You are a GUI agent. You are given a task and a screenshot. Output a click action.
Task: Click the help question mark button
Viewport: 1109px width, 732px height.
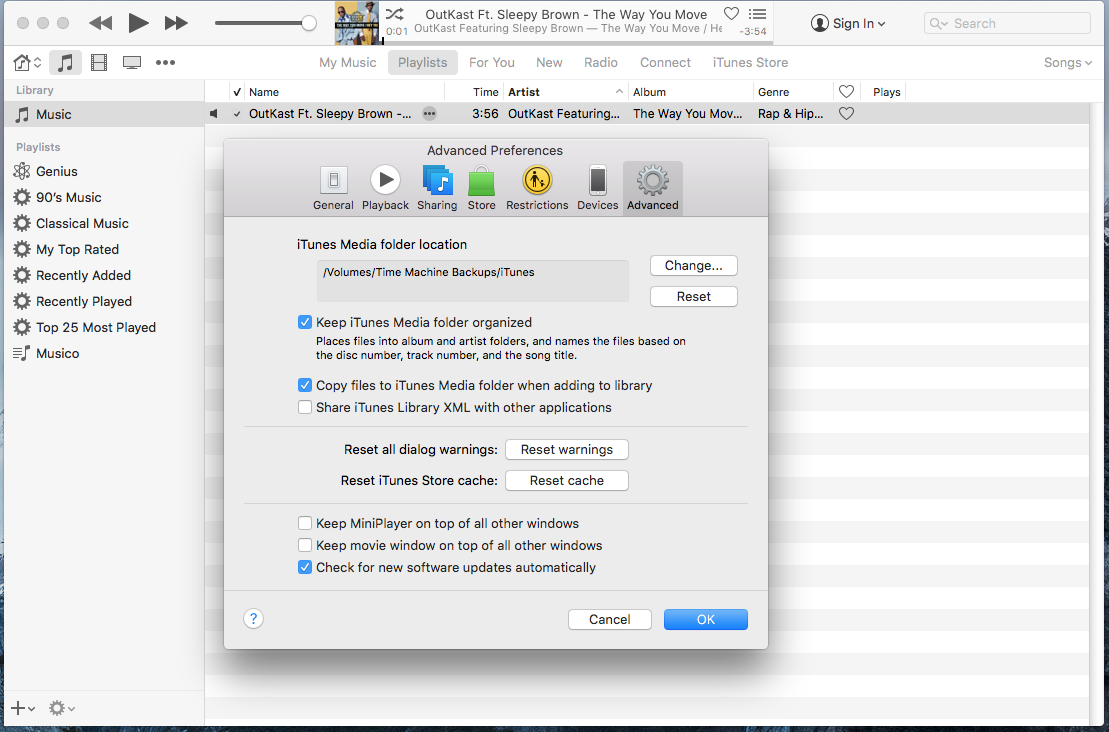pyautogui.click(x=254, y=619)
